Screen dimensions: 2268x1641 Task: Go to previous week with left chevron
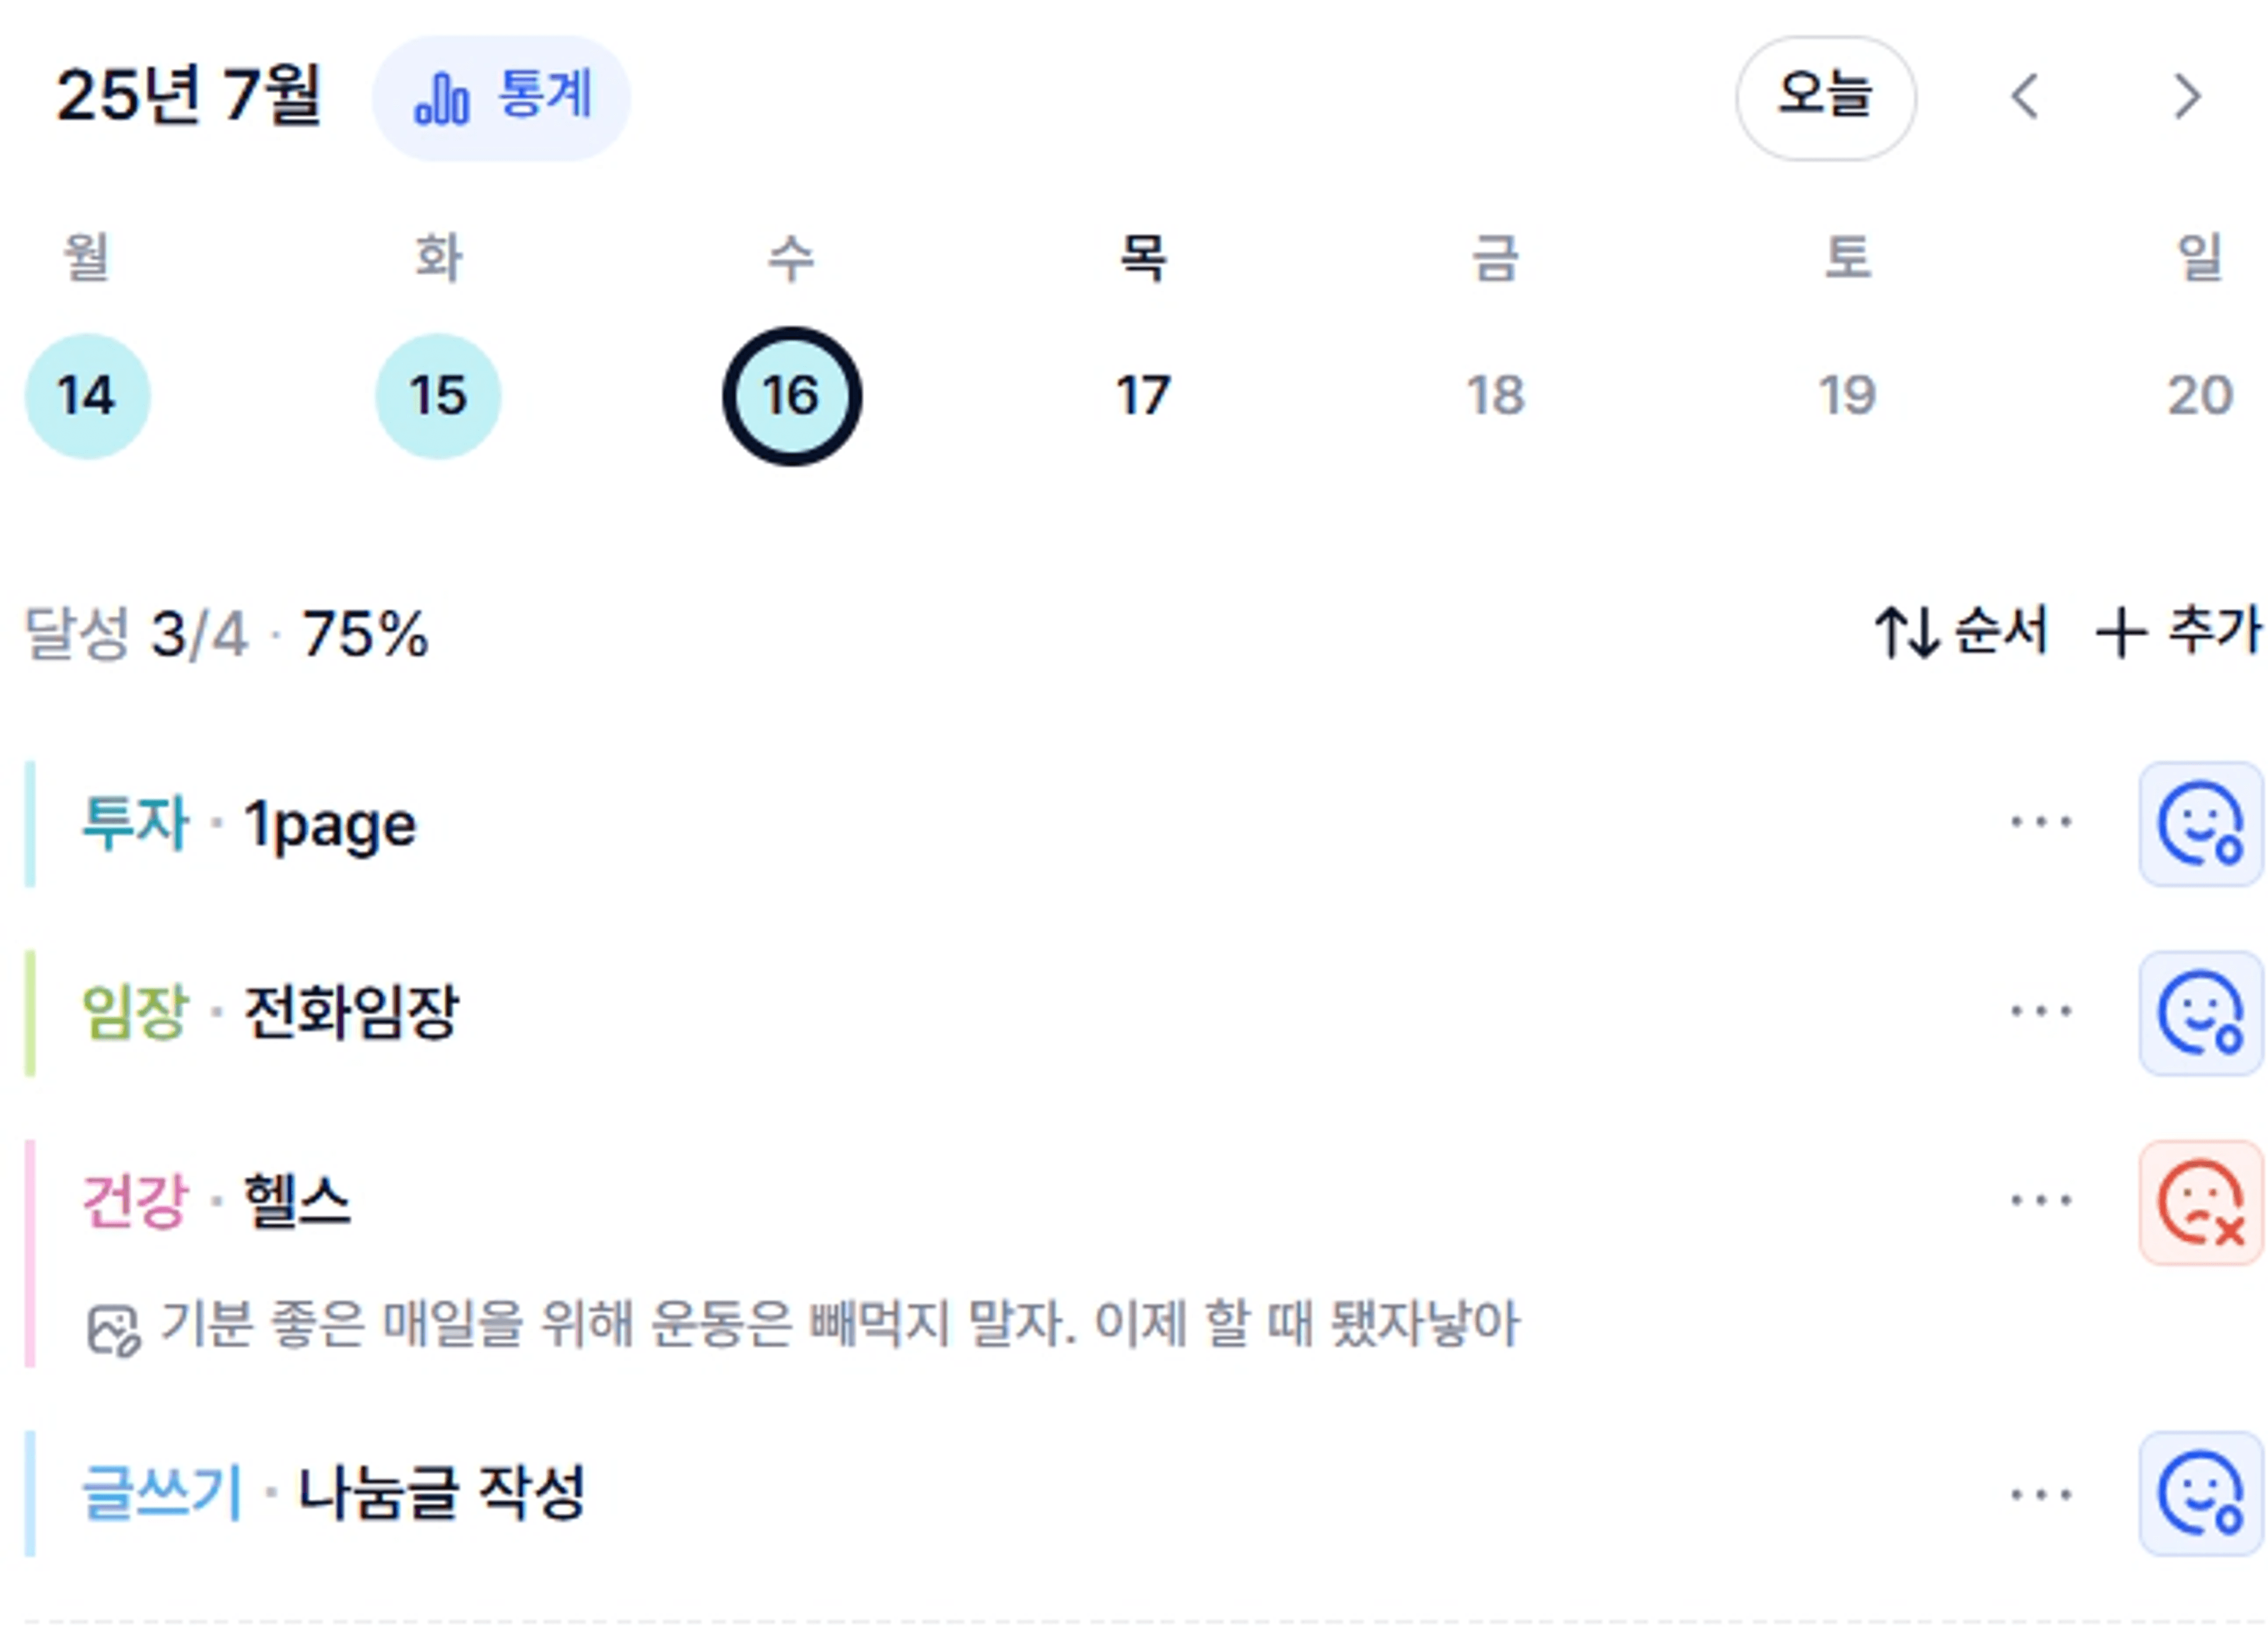(2025, 98)
